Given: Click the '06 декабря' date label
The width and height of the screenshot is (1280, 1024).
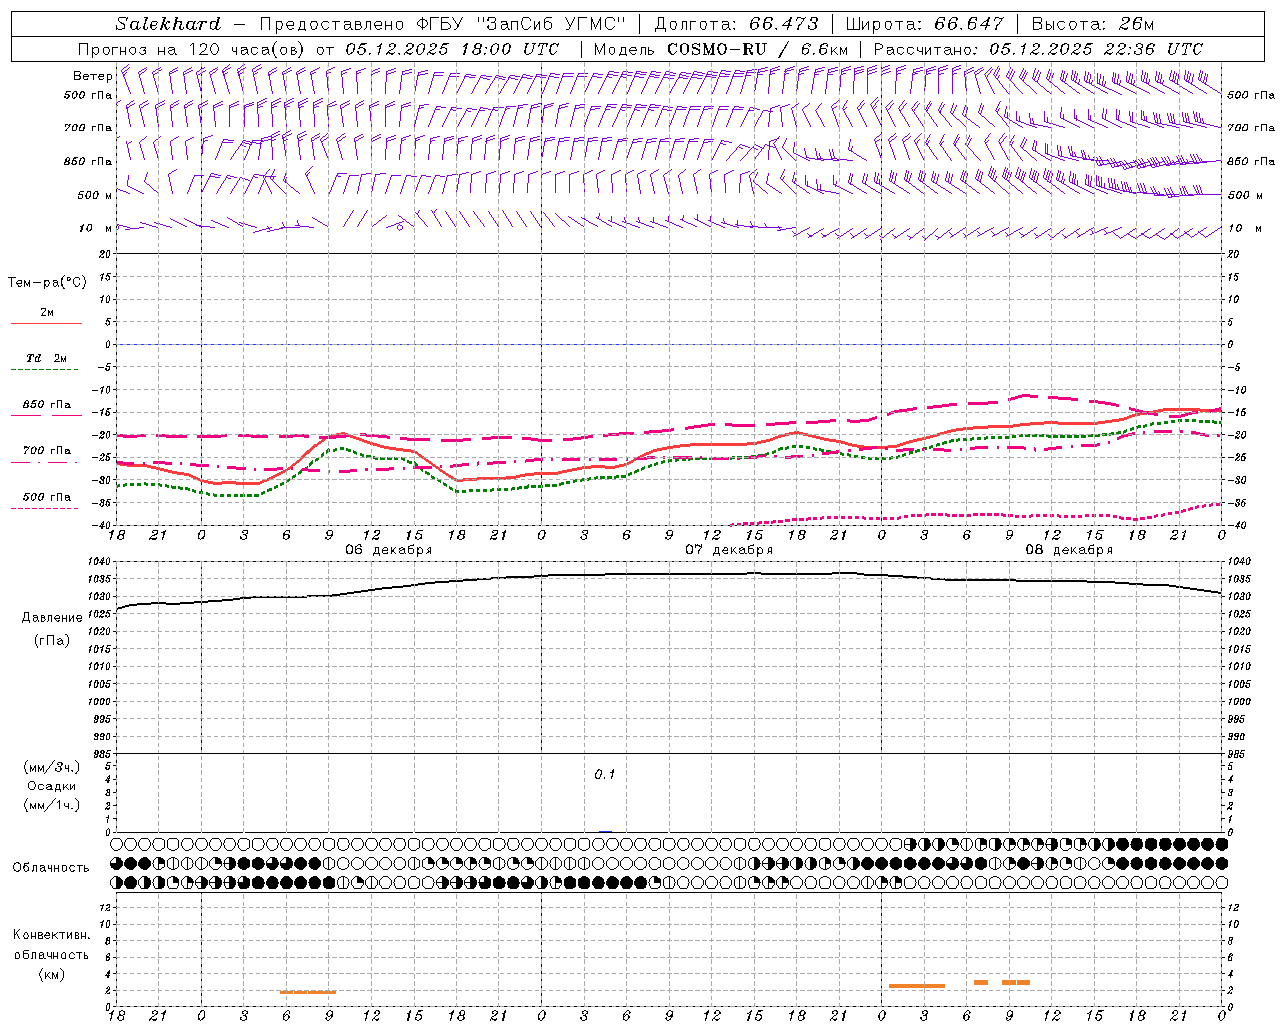Looking at the screenshot, I should 388,550.
